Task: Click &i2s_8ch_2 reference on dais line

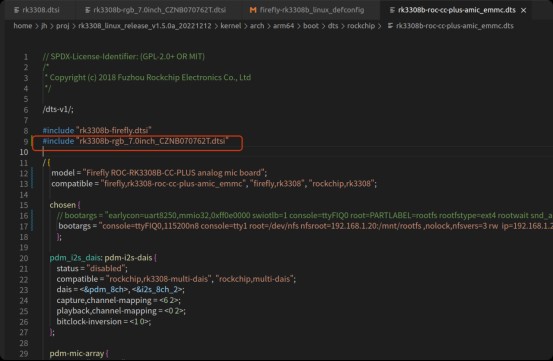Action: (x=158, y=290)
